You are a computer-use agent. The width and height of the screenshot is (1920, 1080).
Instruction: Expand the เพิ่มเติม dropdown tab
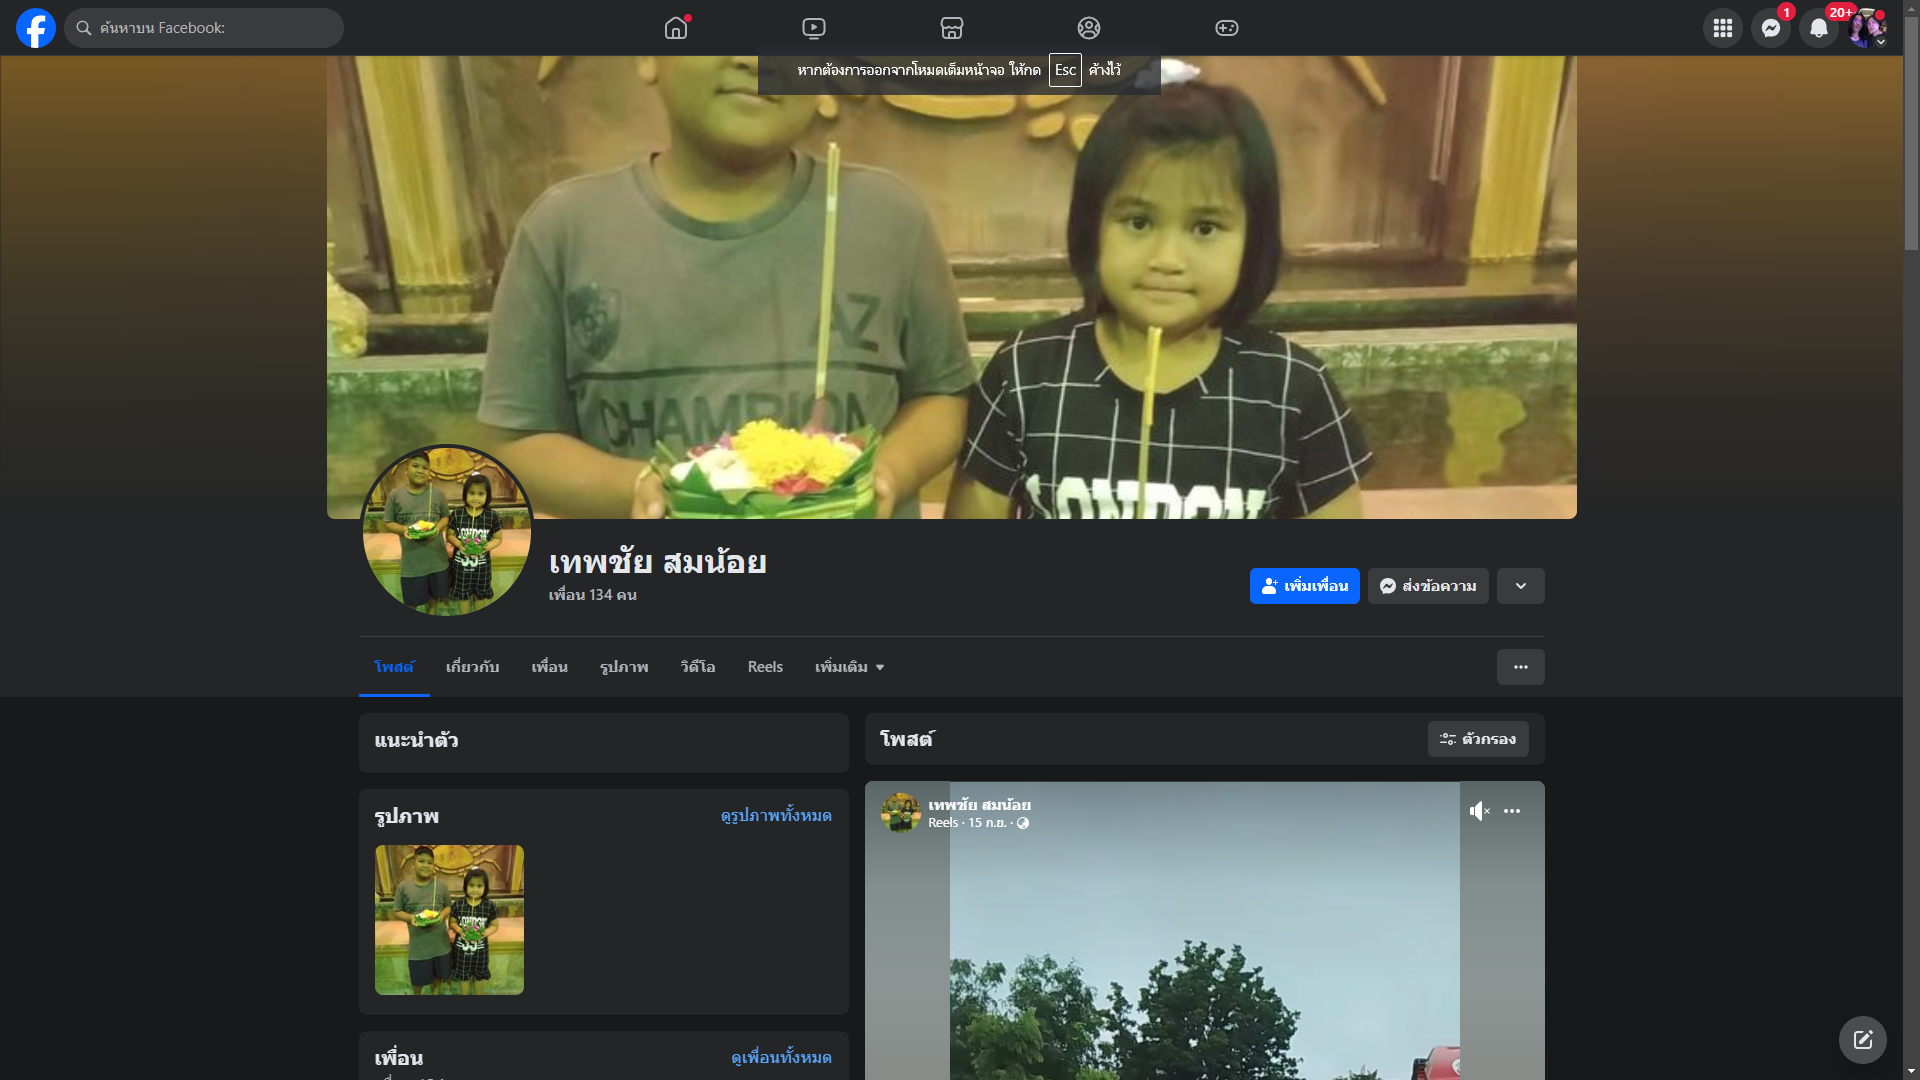(849, 667)
